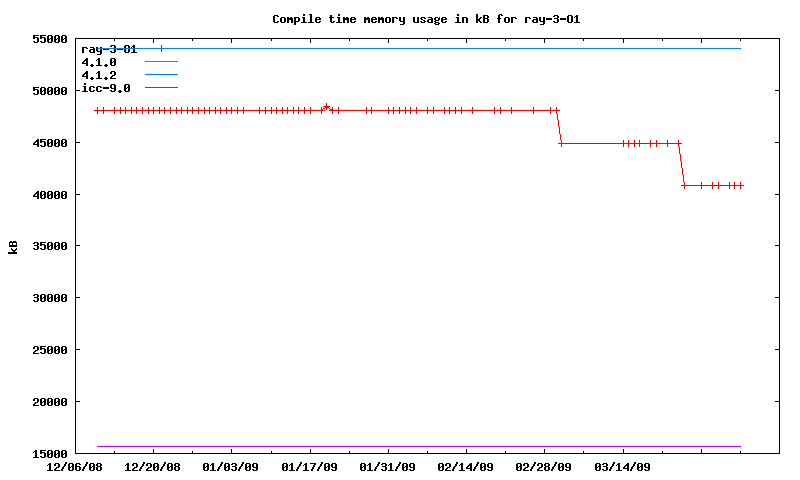Click the leftmost red data point marker
The width and height of the screenshot is (800, 480).
(97, 110)
